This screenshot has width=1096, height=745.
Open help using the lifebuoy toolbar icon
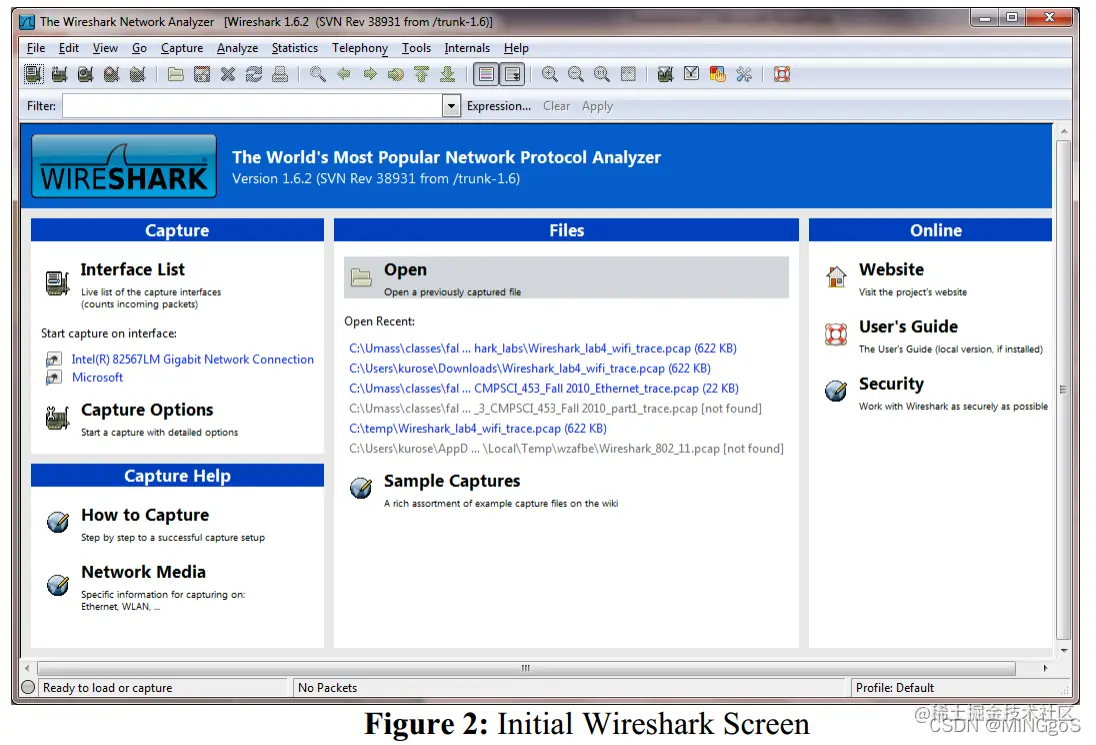click(781, 74)
